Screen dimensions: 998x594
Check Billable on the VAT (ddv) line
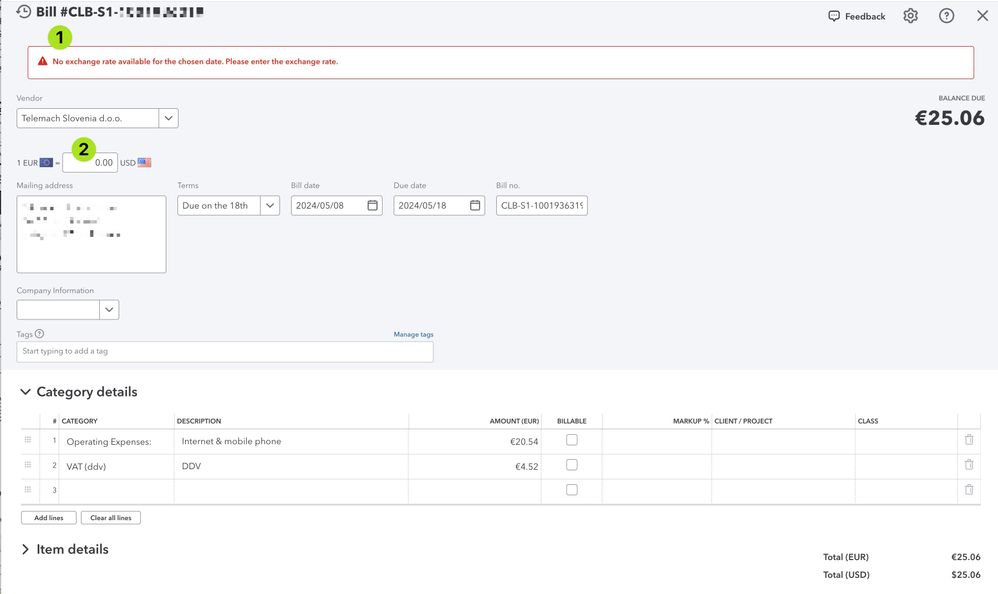coord(571,465)
